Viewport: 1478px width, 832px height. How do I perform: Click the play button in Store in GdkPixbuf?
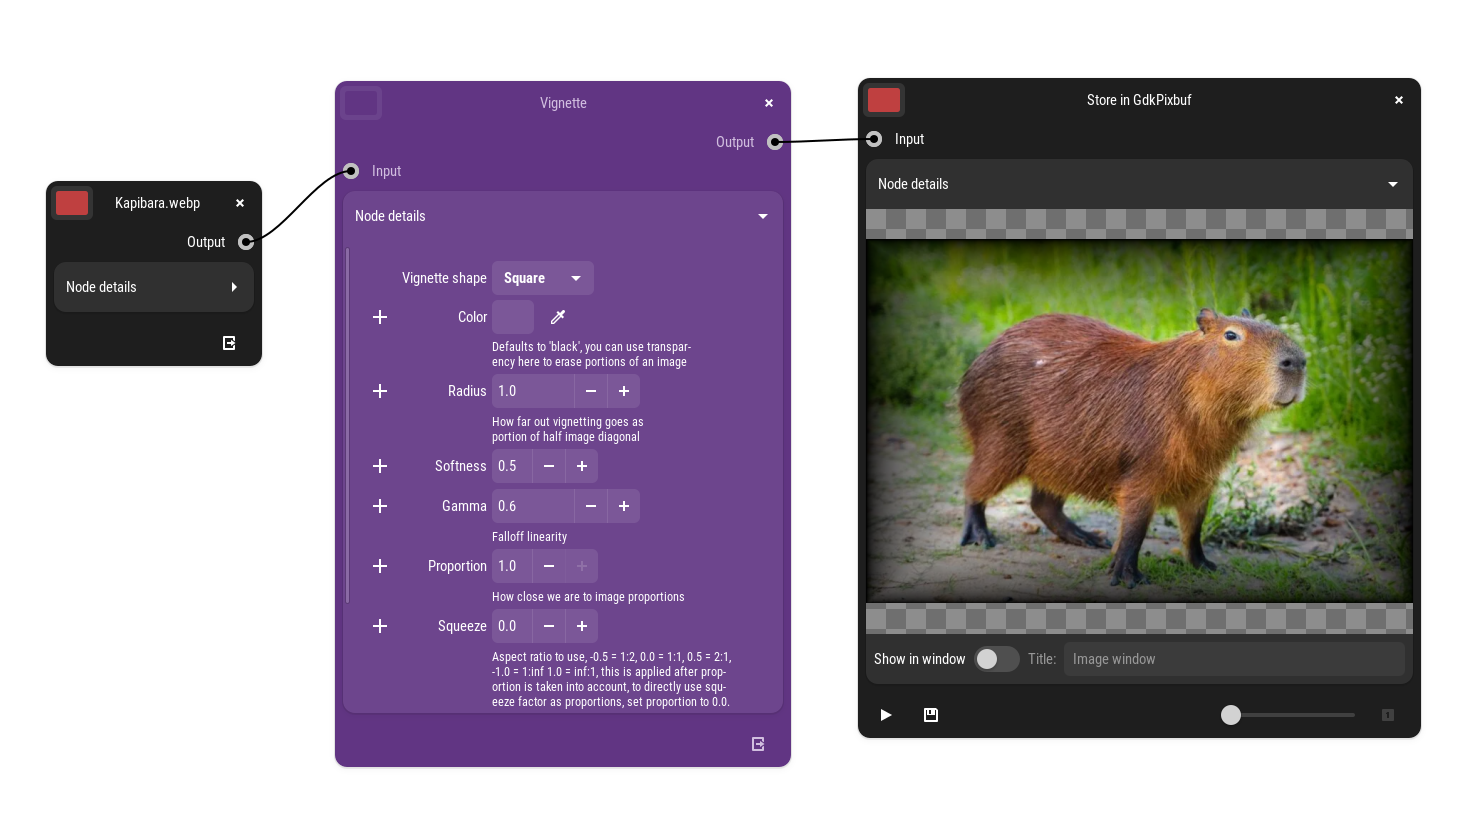(x=885, y=715)
